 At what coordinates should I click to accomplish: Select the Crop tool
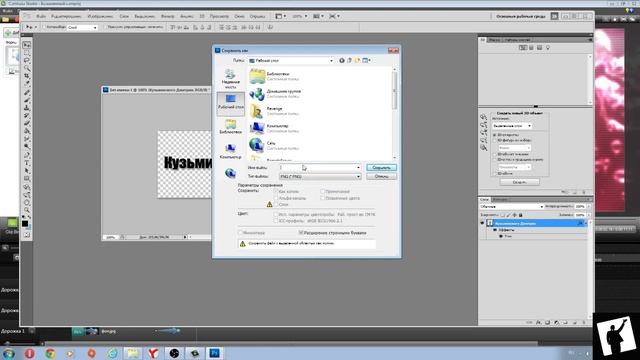point(27,76)
